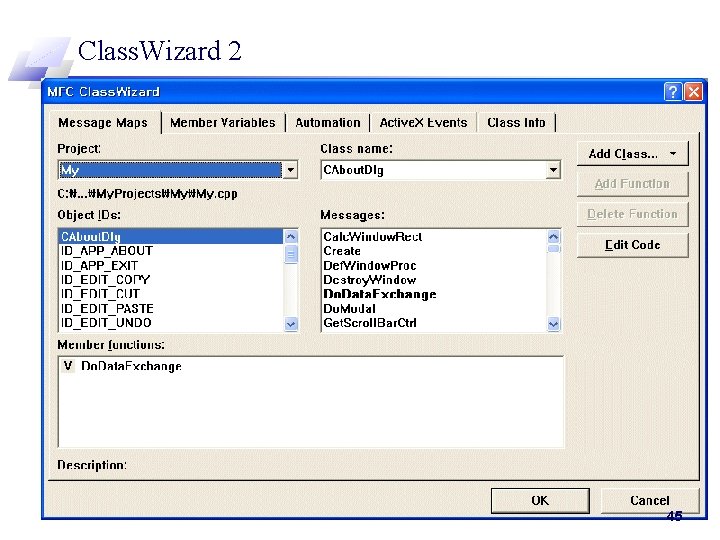Click Messages list scrollbar up arrow
Image resolution: width=720 pixels, height=540 pixels.
(x=554, y=237)
